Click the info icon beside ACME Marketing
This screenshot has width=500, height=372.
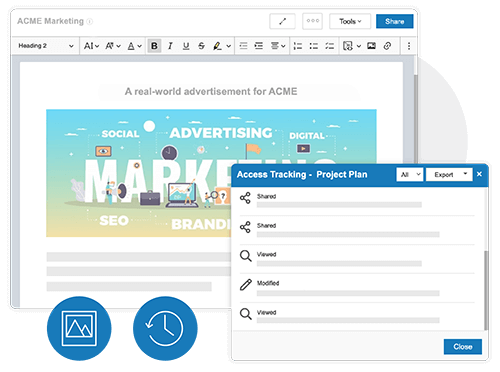[x=90, y=22]
